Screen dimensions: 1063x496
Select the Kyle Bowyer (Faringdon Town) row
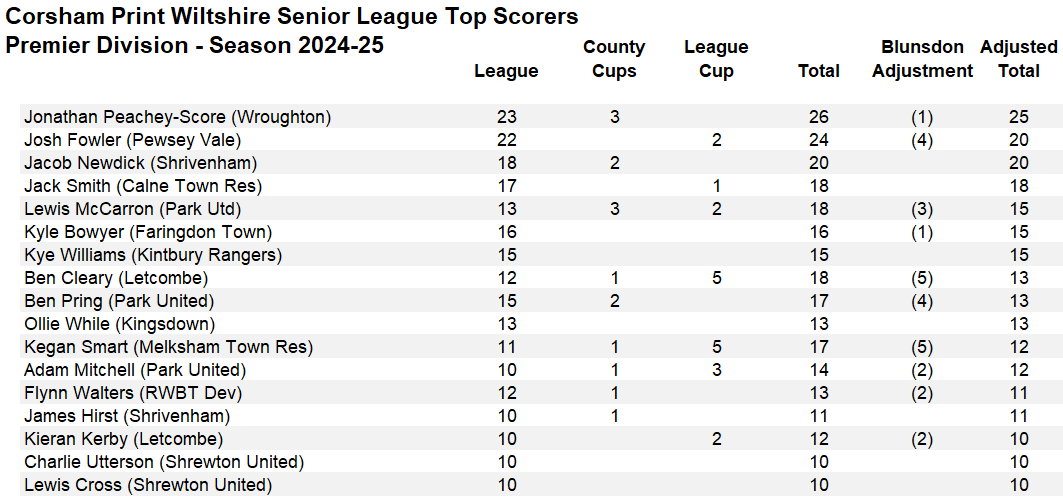click(x=147, y=232)
